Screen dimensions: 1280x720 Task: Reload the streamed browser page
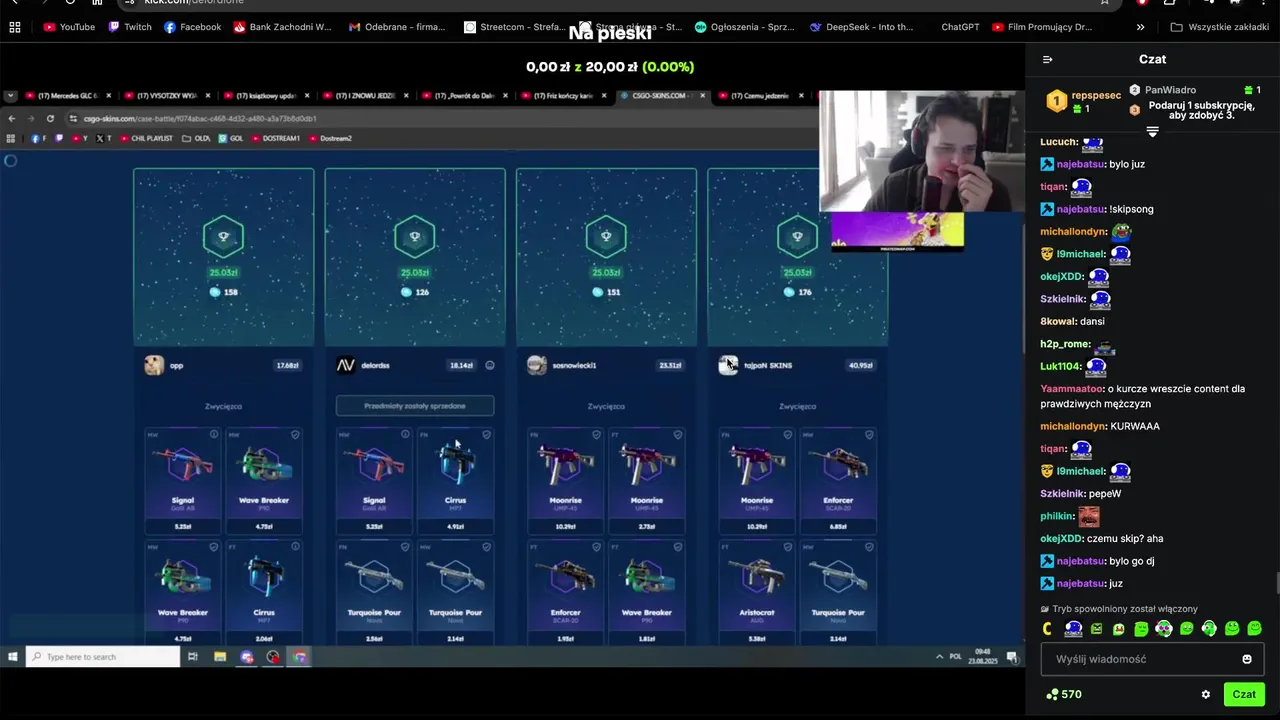pyautogui.click(x=50, y=118)
